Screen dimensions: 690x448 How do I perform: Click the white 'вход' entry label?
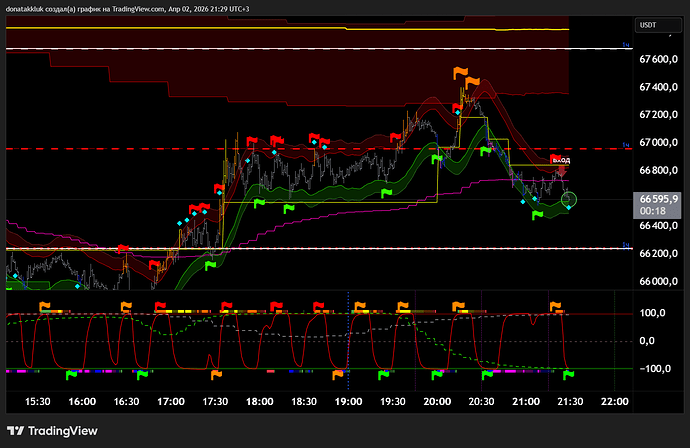[562, 160]
